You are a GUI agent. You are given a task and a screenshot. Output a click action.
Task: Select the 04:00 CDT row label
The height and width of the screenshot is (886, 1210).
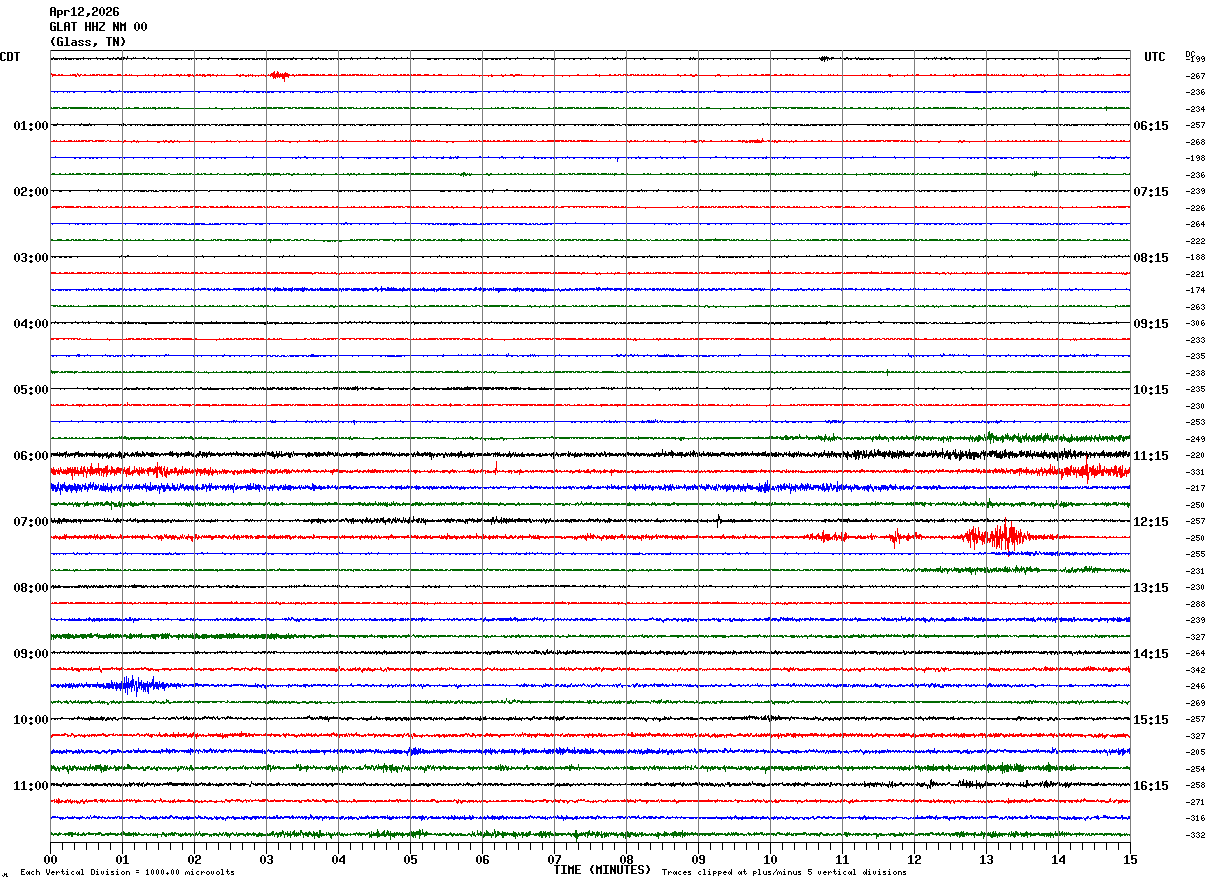30,324
